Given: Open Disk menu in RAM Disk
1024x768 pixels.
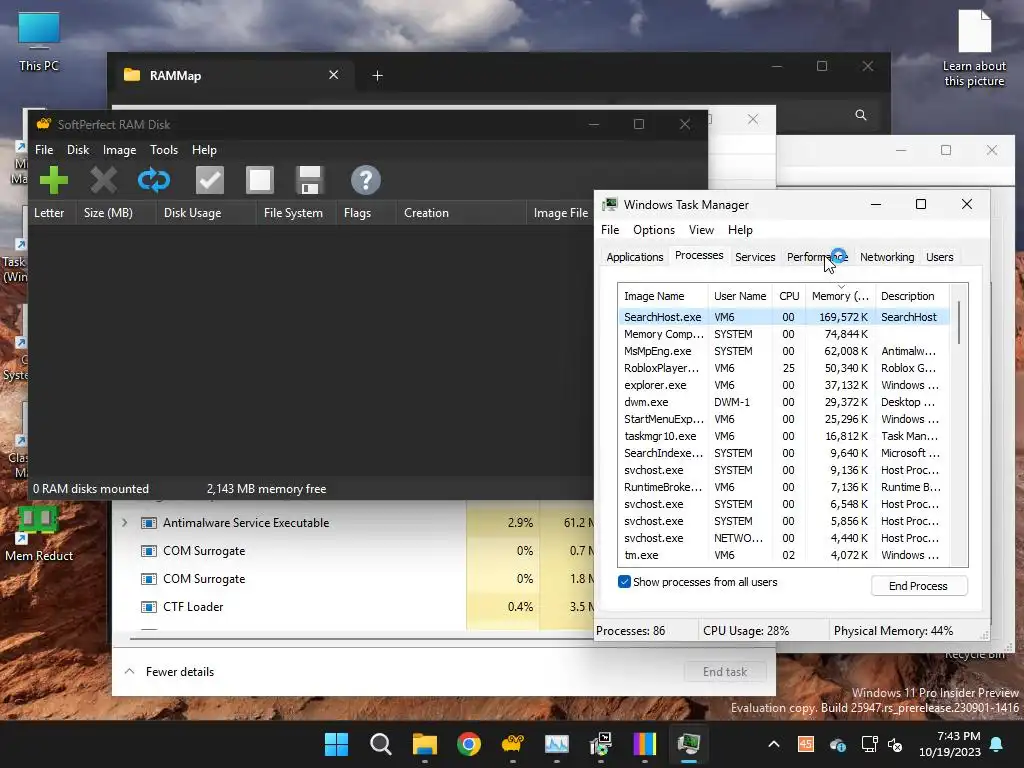Looking at the screenshot, I should (78, 150).
